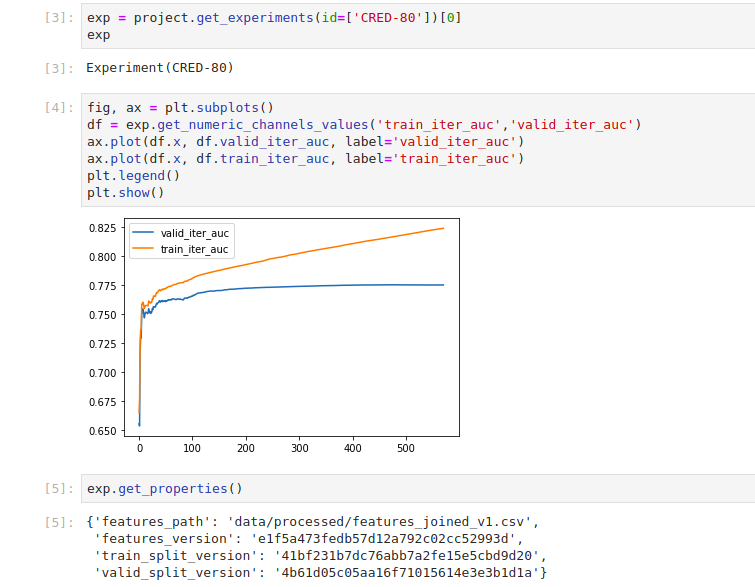Click output prompt [3] beside Experiment(CRED-80)
Viewport: 755px width, 587px height.
[59, 68]
